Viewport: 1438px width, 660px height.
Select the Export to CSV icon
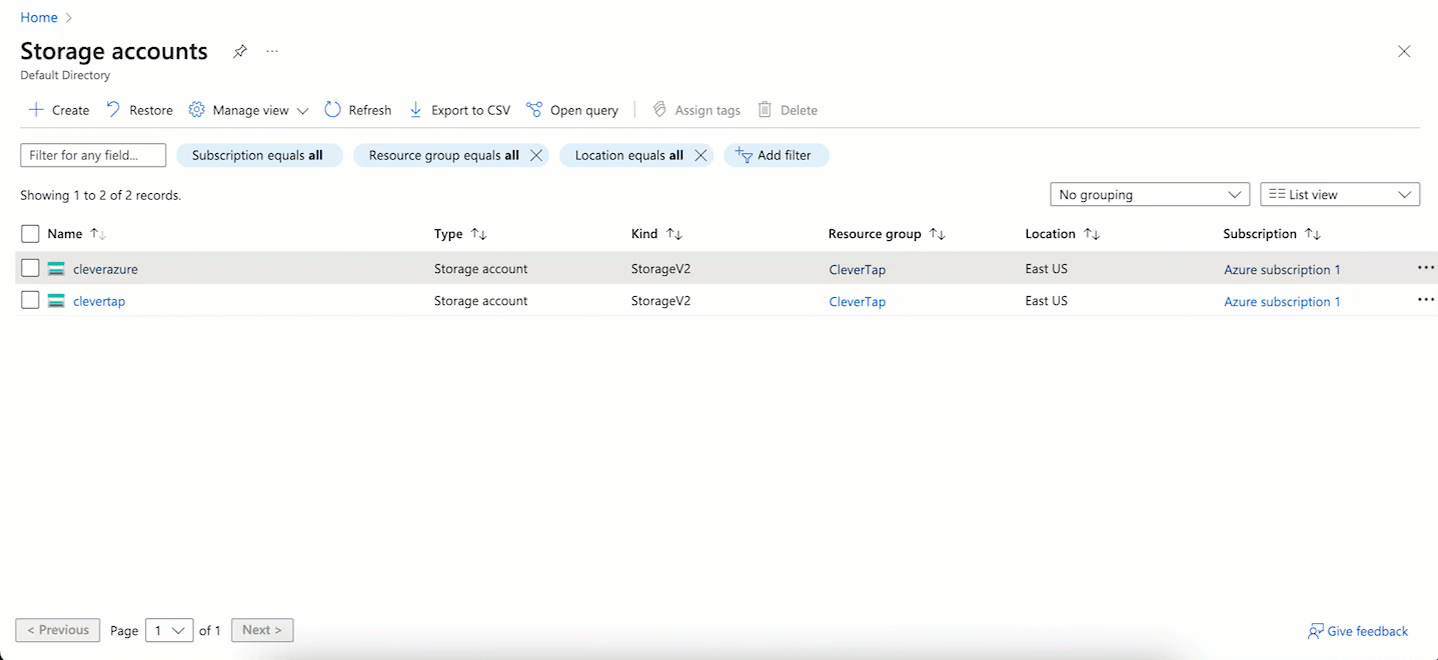415,110
